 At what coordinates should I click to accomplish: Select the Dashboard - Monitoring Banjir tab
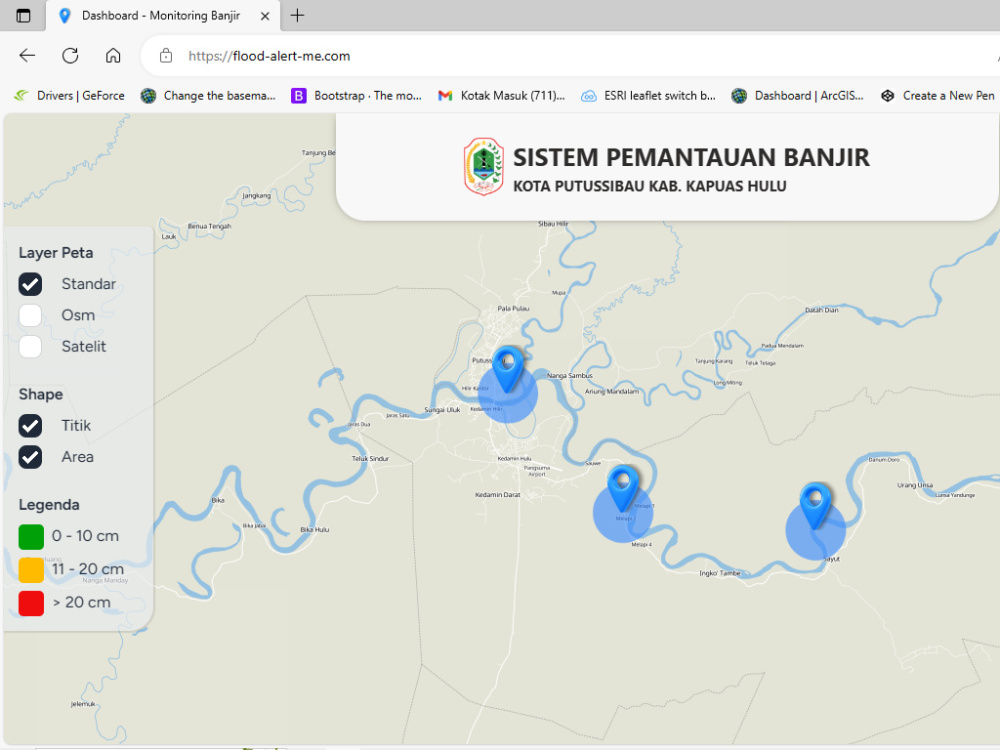pos(162,15)
